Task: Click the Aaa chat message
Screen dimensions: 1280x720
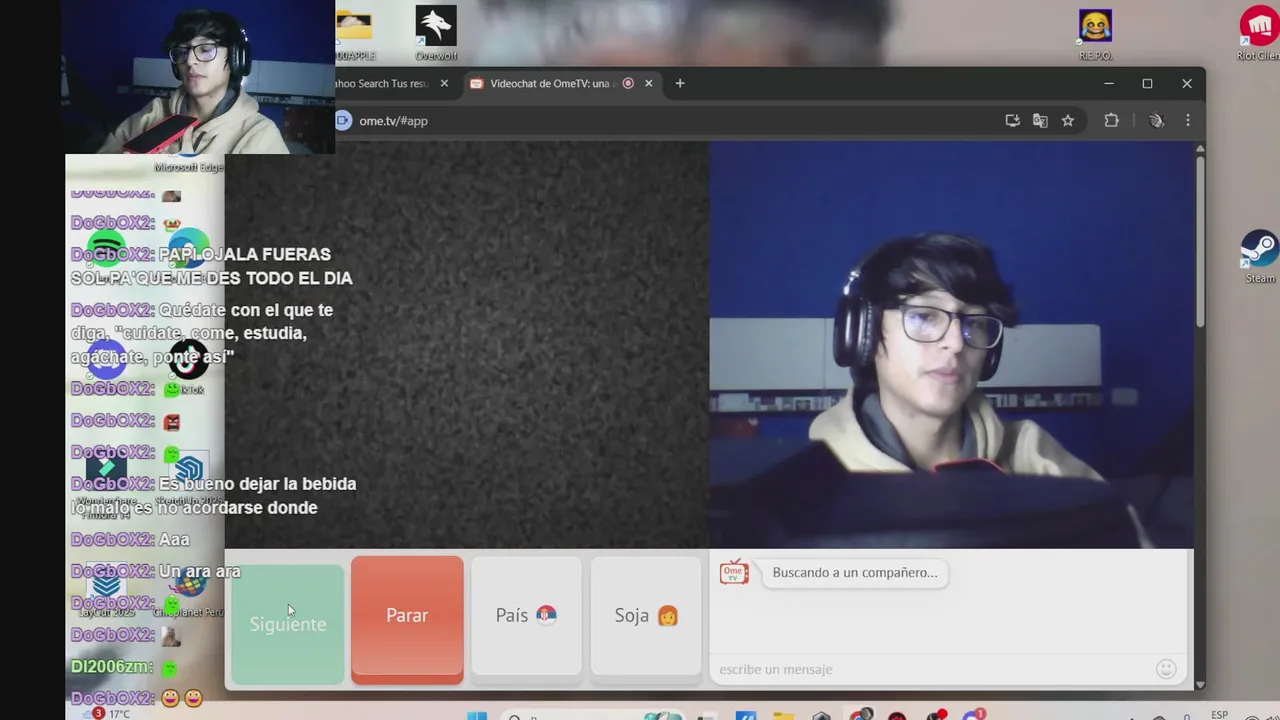Action: click(x=174, y=540)
